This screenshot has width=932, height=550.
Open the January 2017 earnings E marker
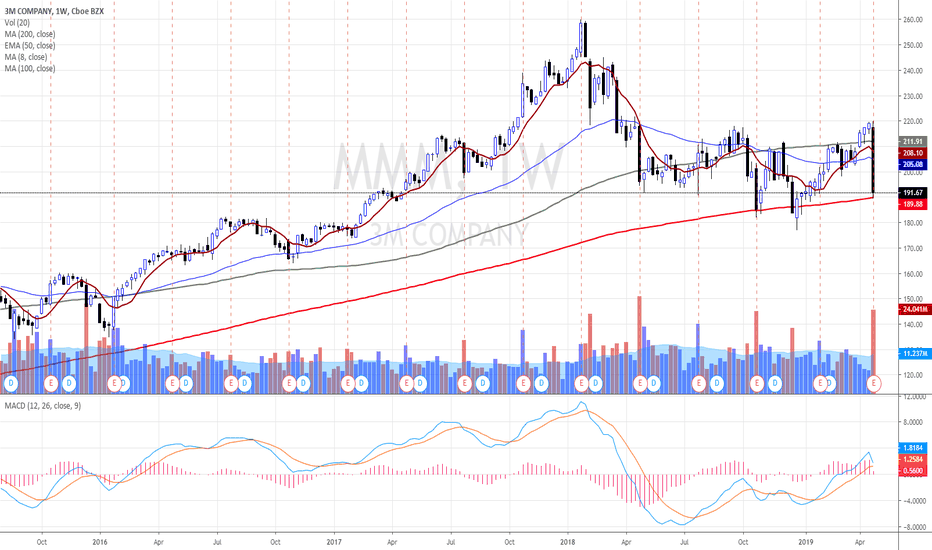click(348, 384)
